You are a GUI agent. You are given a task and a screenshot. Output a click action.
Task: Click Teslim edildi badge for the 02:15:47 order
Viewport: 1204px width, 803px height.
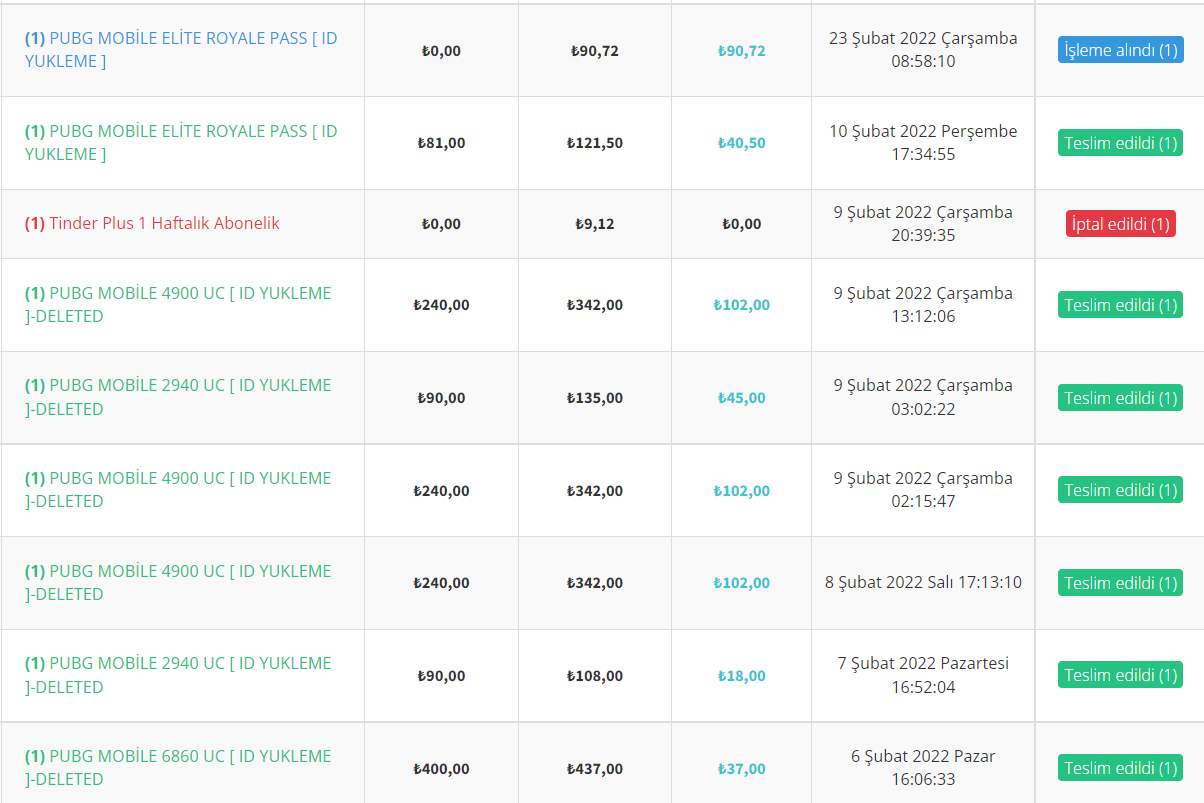pos(1120,490)
